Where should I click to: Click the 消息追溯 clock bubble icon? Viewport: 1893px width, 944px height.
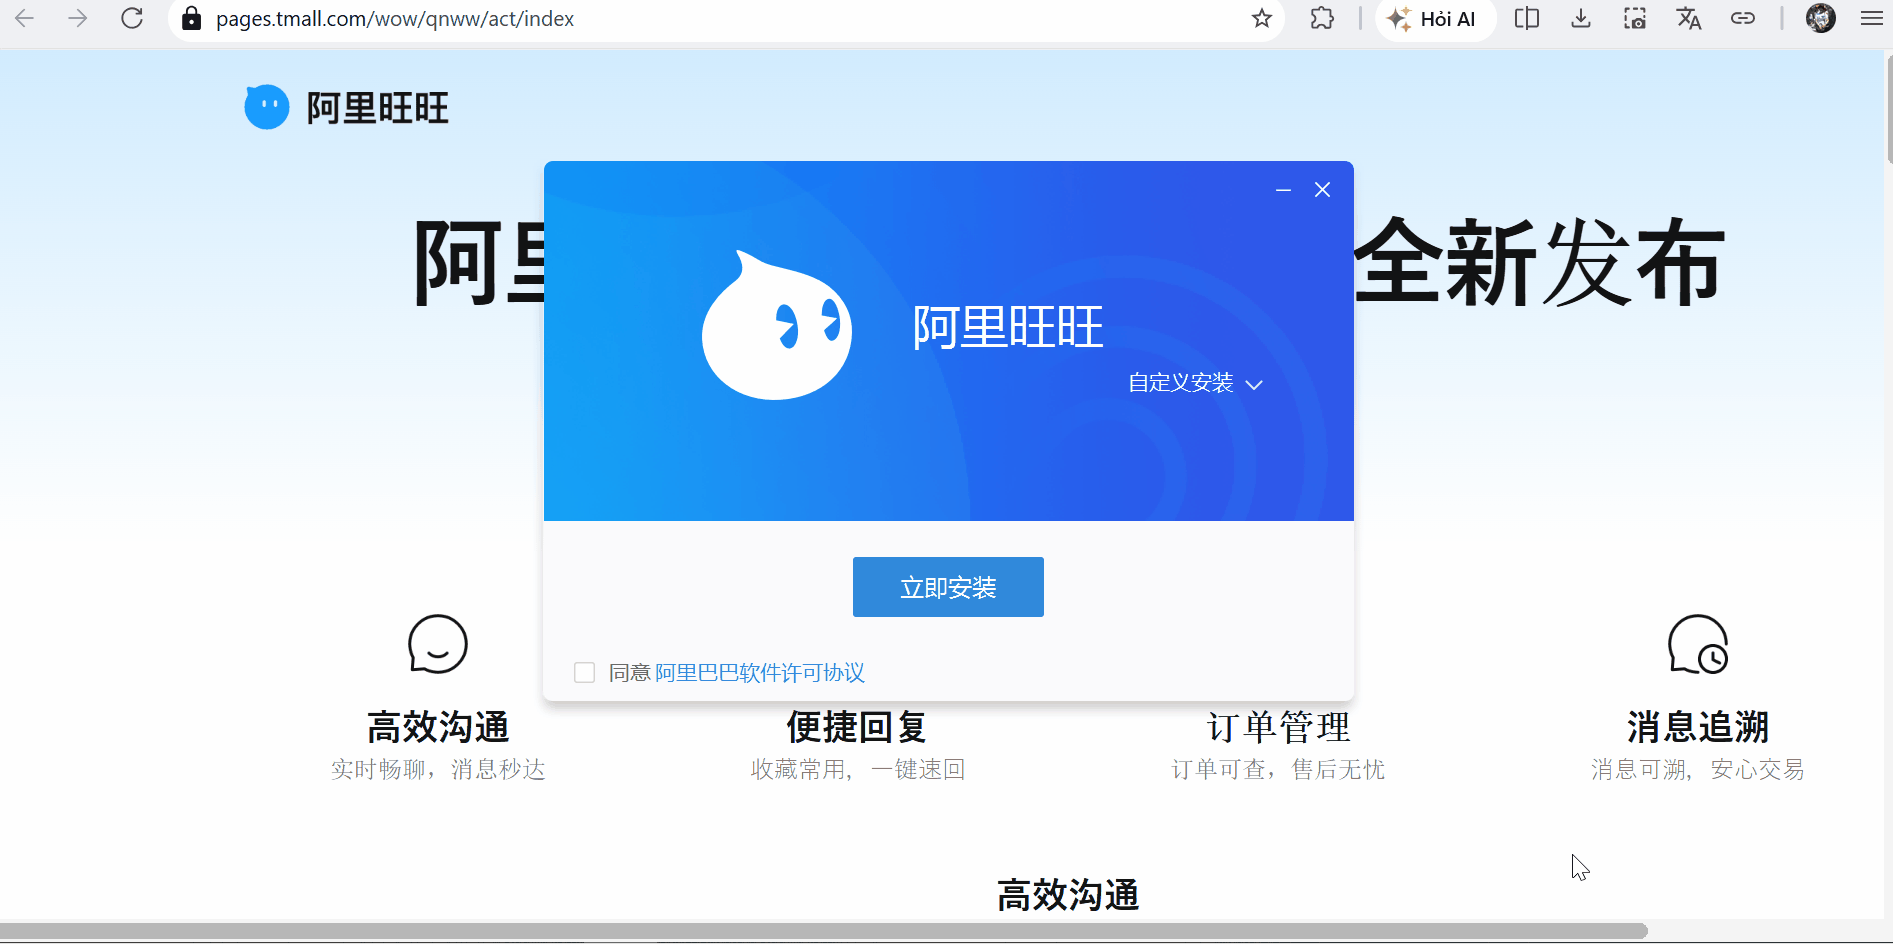1698,644
